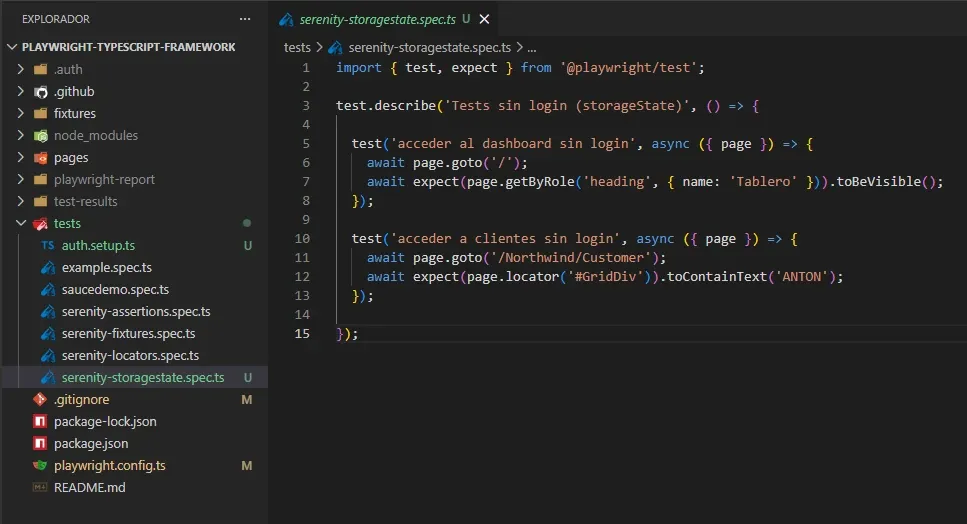This screenshot has width=967, height=524.
Task: Click Playwright icon beside saucedemo.spec.ts
Action: tap(48, 290)
